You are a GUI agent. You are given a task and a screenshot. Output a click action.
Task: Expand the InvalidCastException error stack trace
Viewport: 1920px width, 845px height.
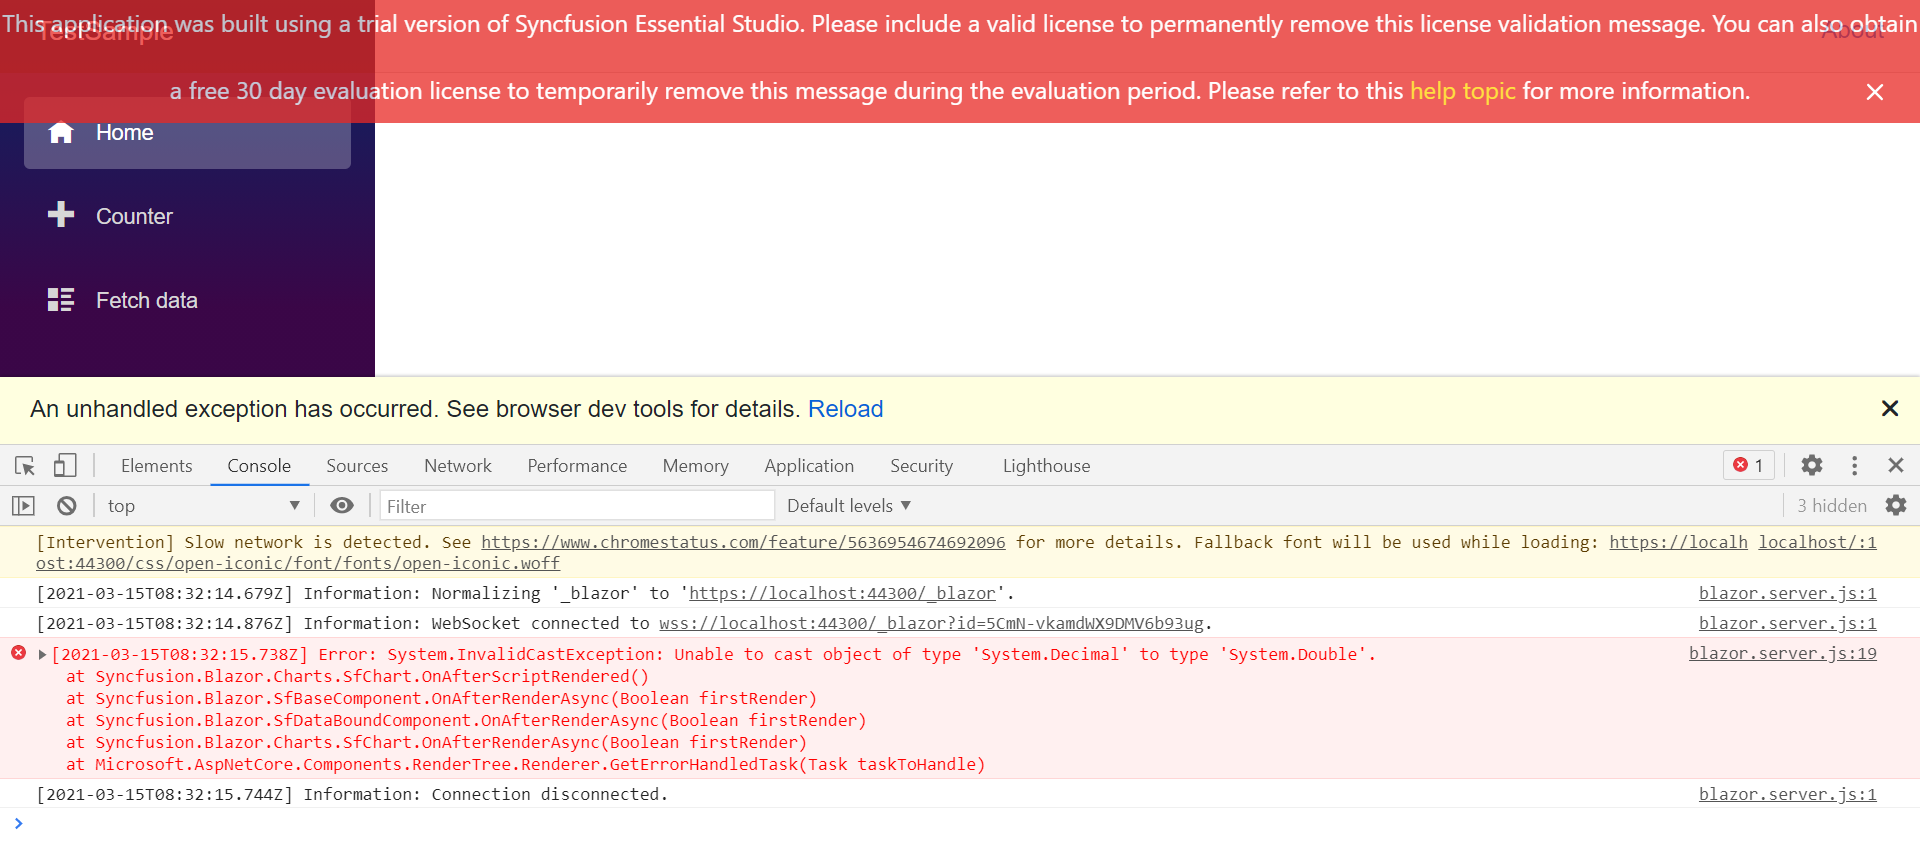click(x=42, y=655)
